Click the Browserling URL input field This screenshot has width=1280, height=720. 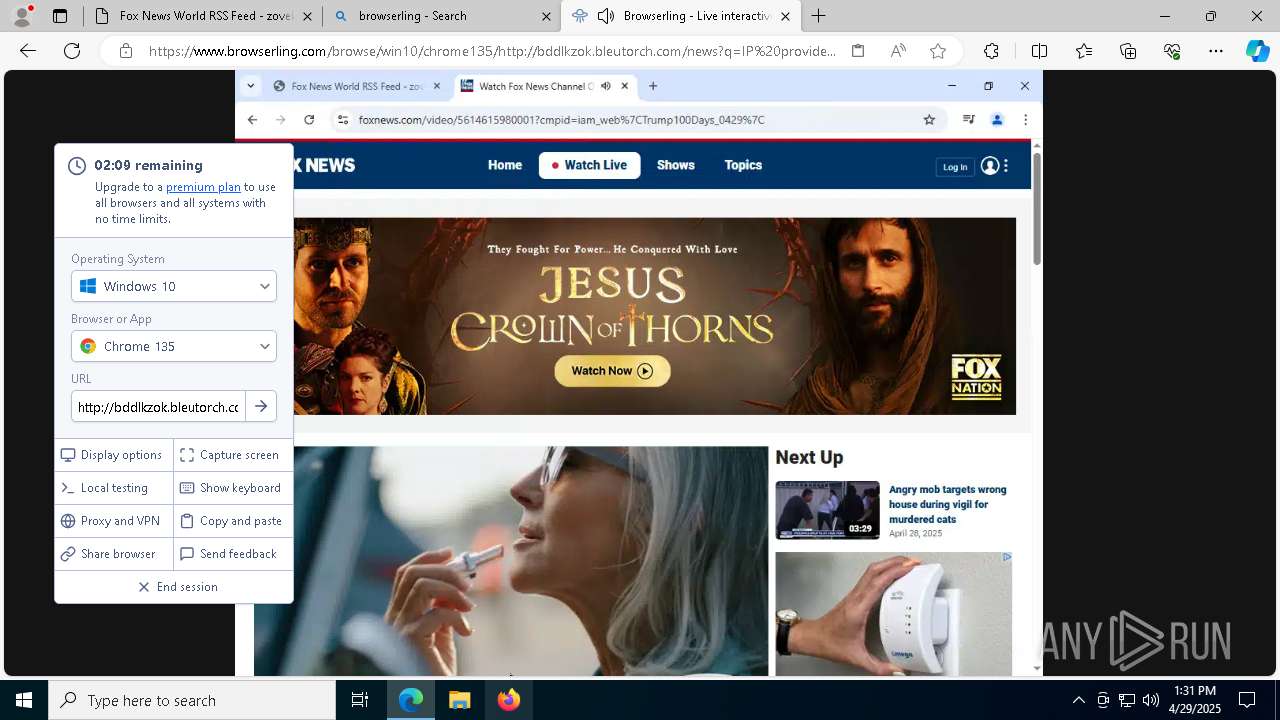pos(158,406)
